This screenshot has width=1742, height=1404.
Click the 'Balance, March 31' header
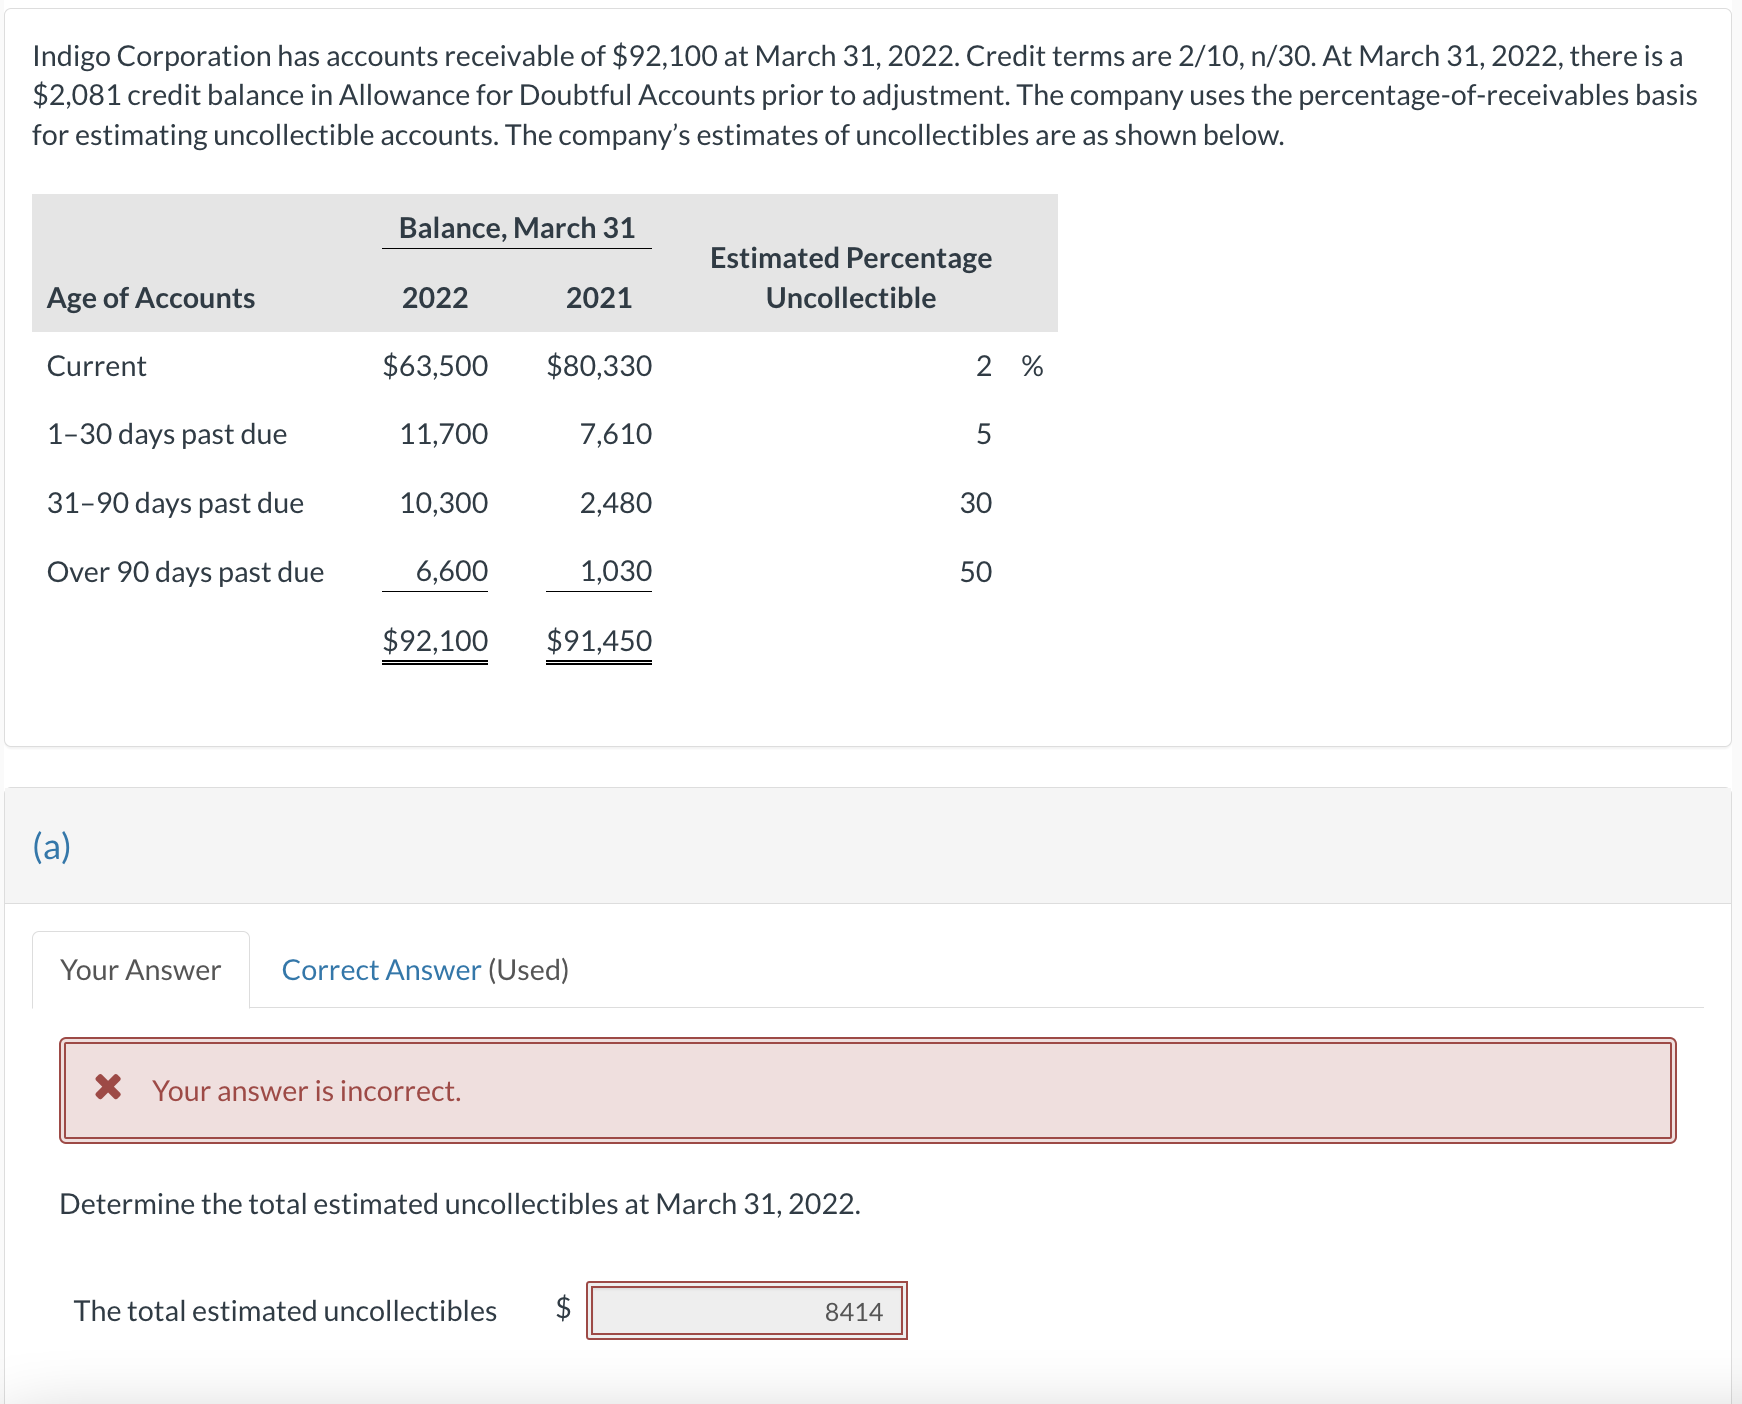517,228
